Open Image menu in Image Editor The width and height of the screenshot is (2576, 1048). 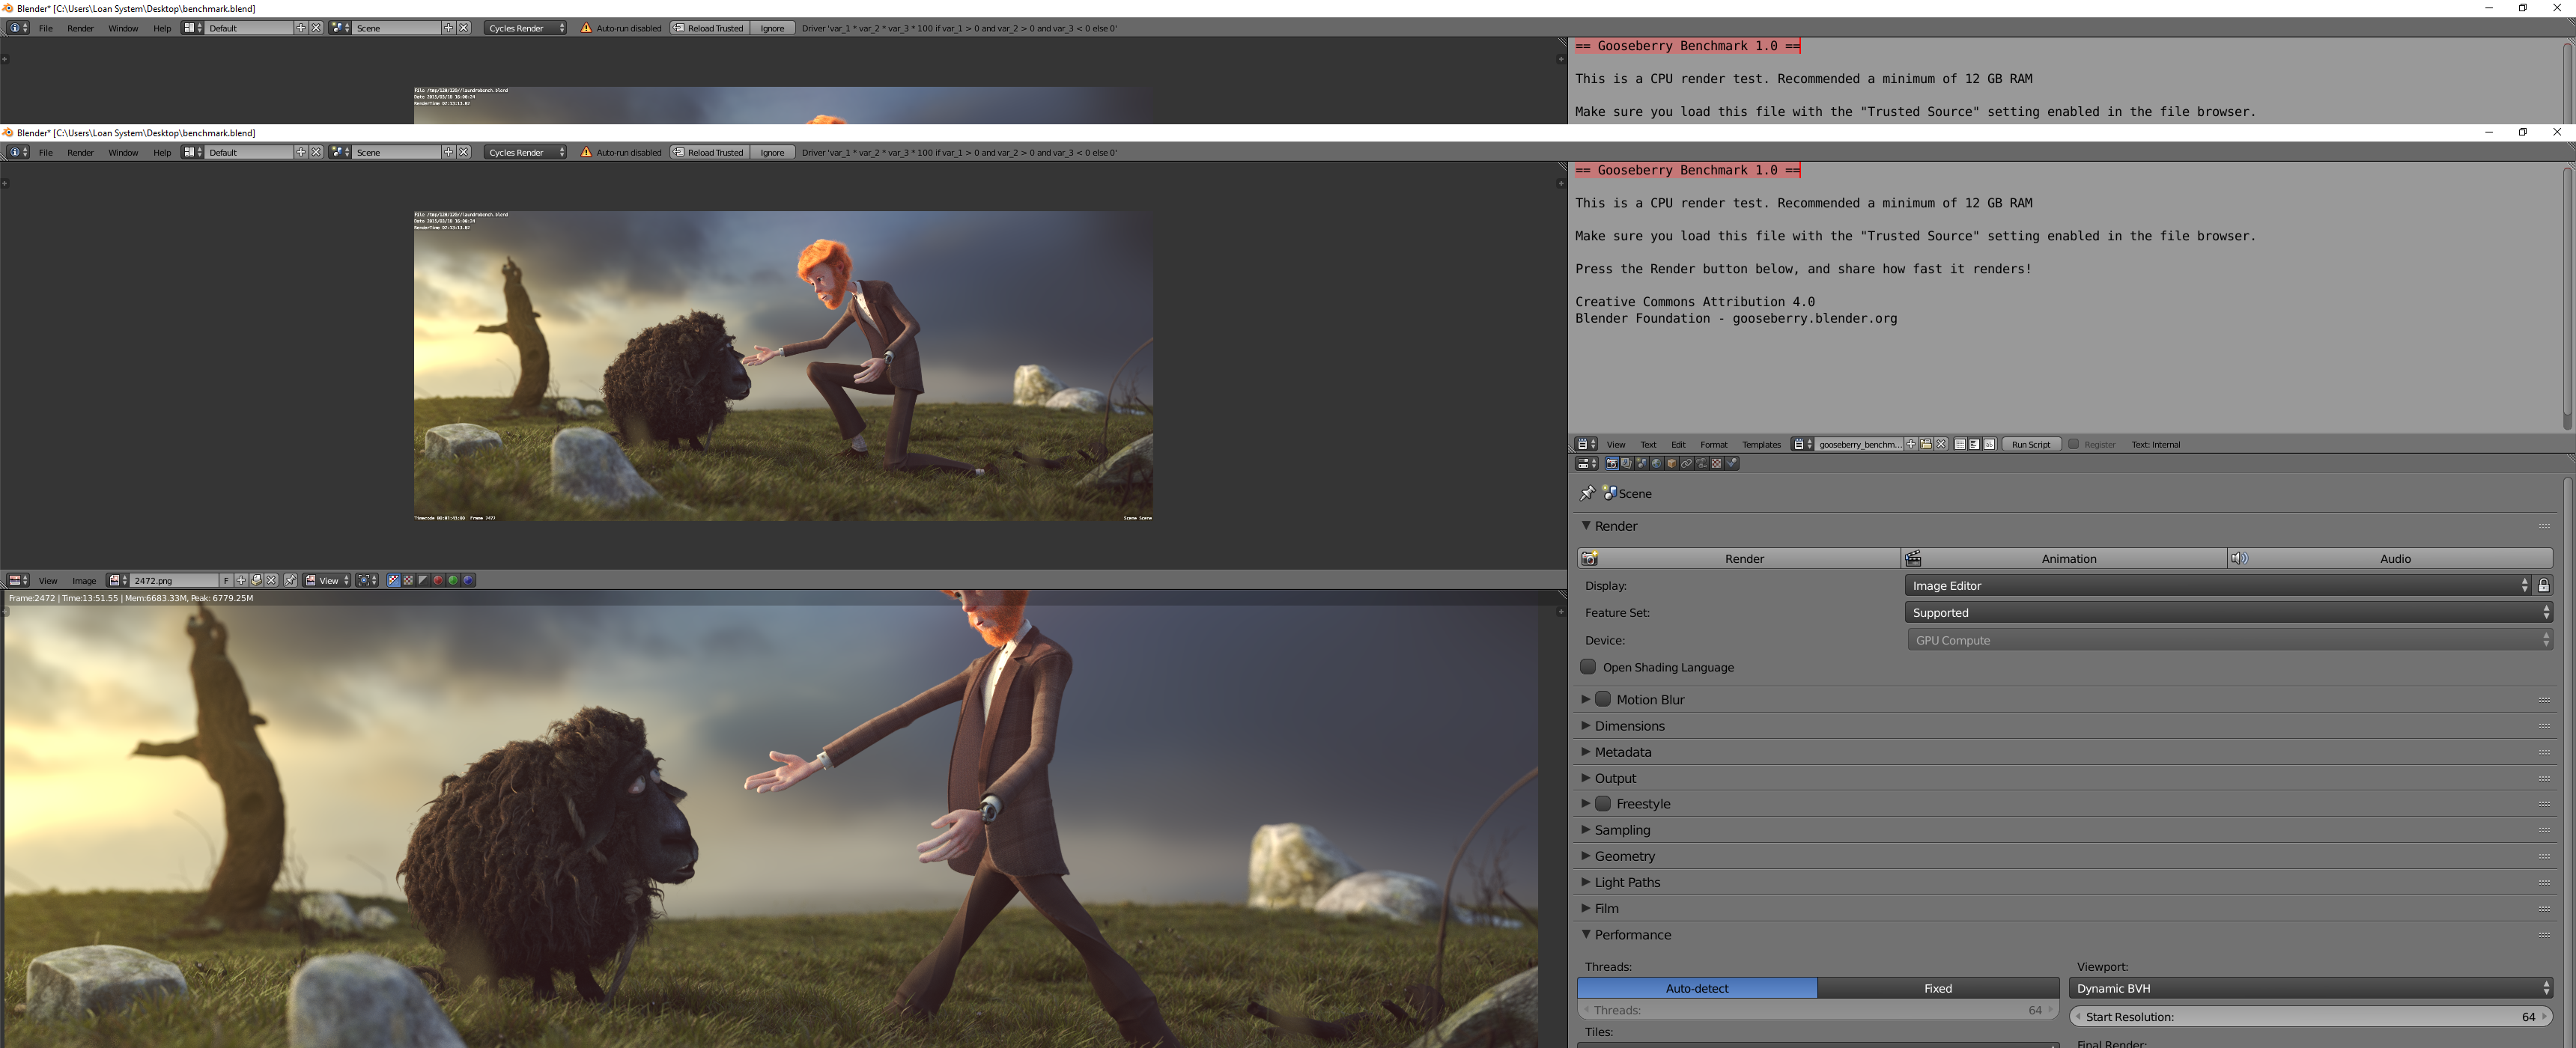84,581
